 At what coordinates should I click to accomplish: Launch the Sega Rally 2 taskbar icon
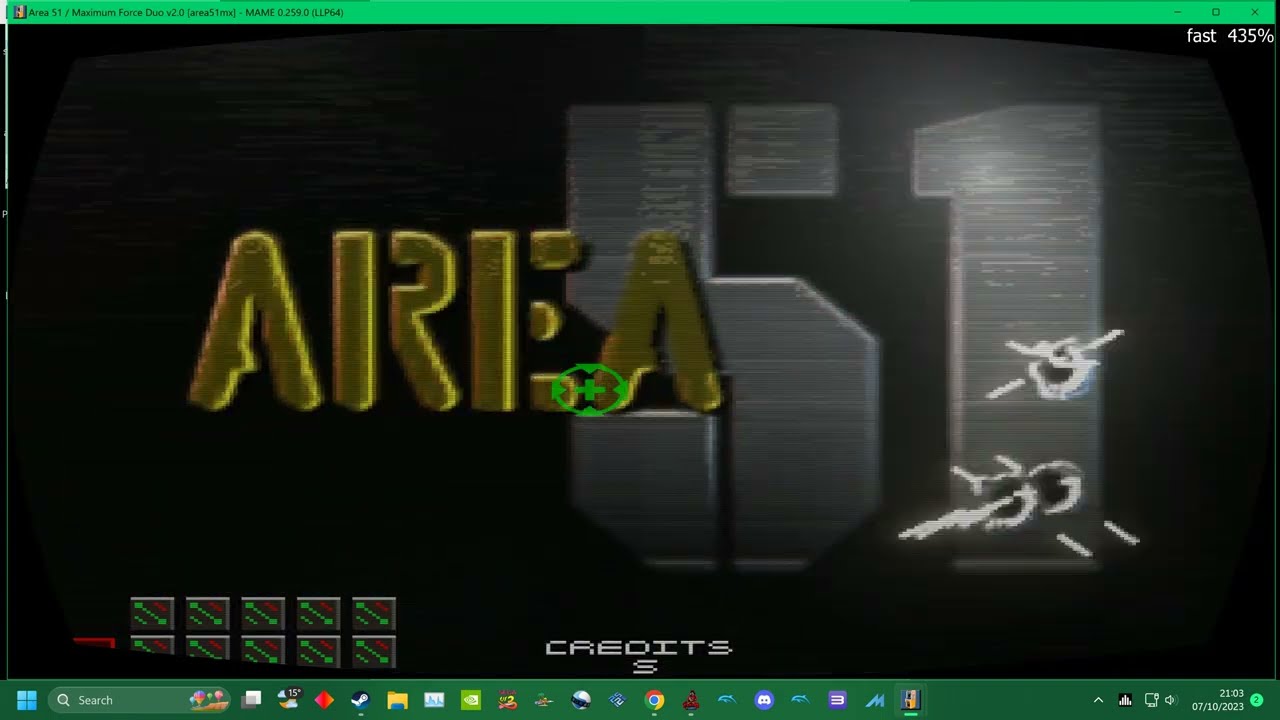[x=507, y=700]
